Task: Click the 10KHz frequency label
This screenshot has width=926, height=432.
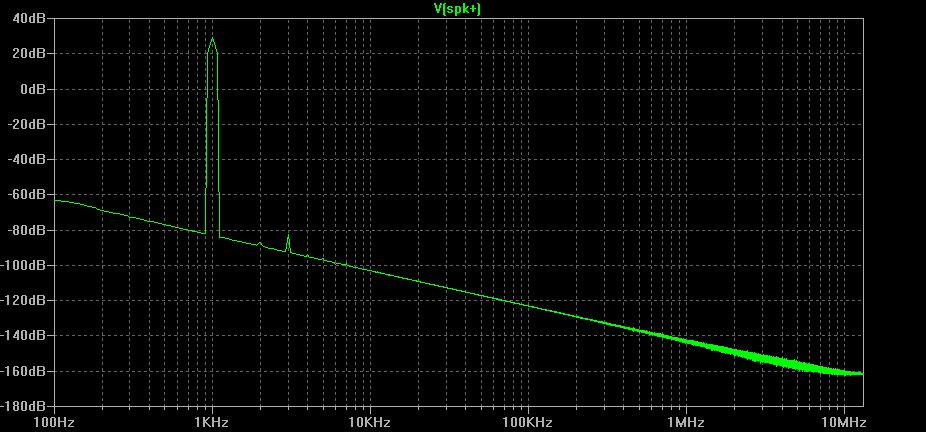Action: pos(369,423)
